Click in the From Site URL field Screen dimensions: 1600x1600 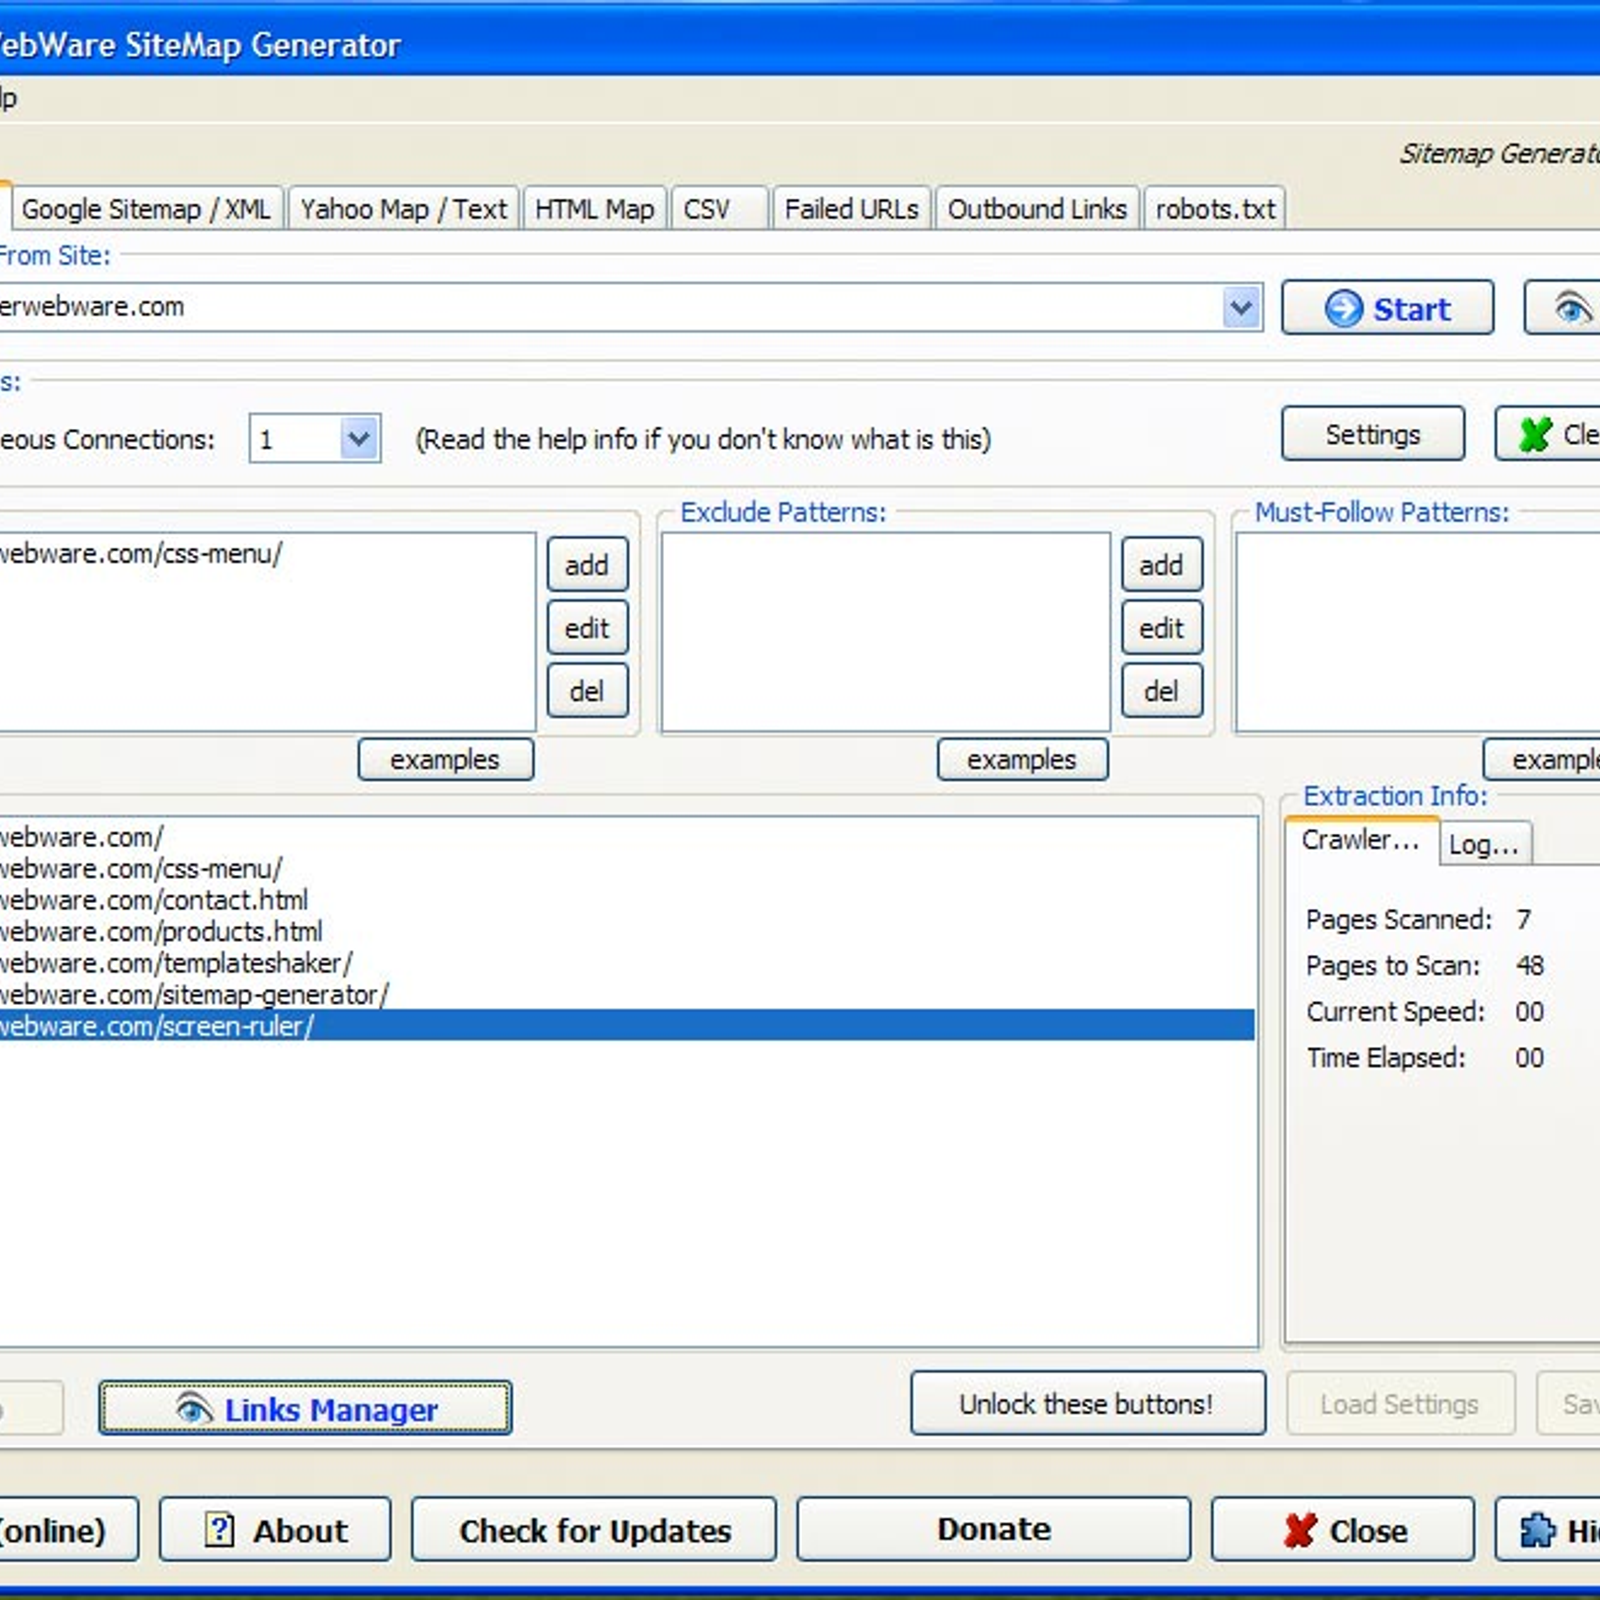pos(610,307)
